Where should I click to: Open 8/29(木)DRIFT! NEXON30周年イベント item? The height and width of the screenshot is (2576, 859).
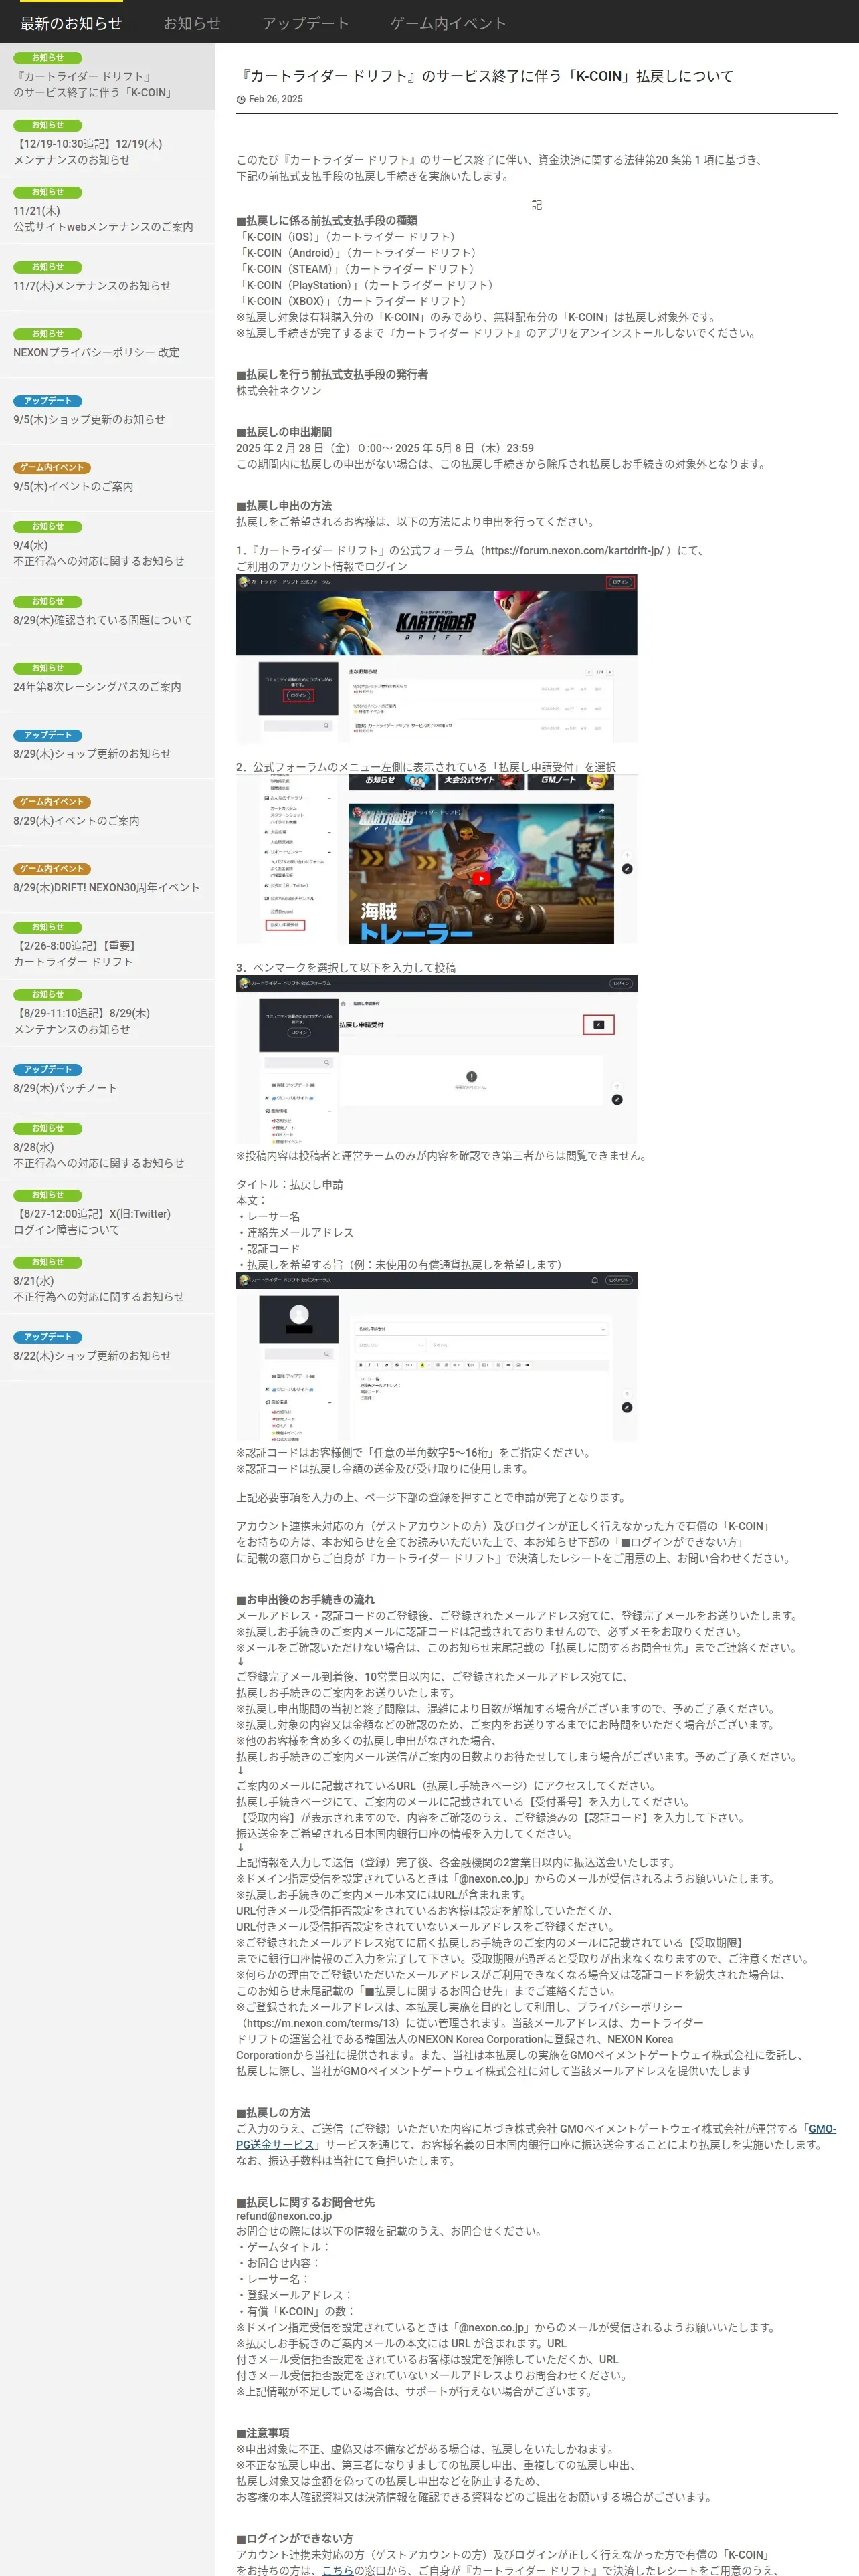[x=107, y=880]
